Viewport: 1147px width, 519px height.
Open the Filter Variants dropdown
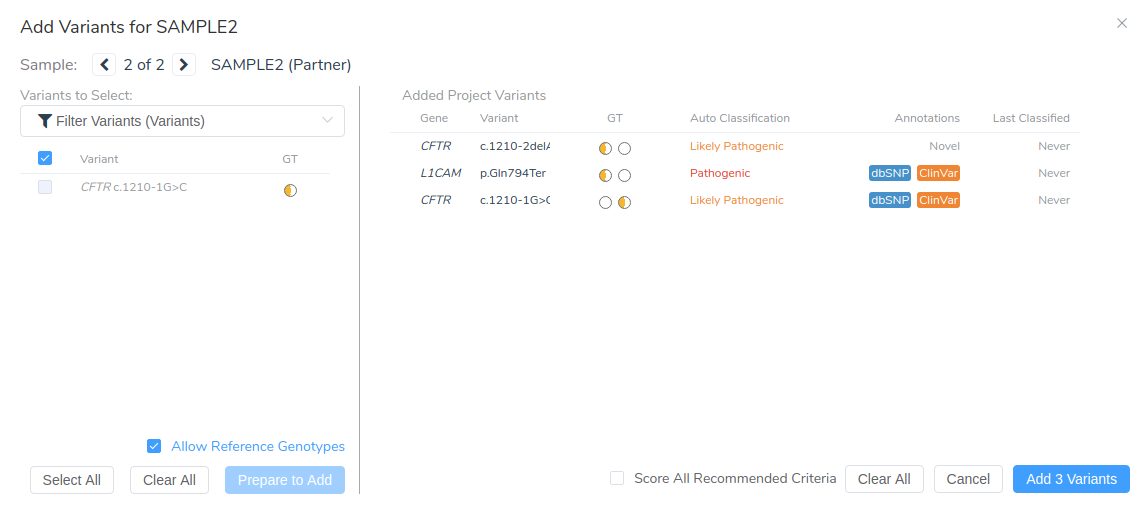[182, 121]
